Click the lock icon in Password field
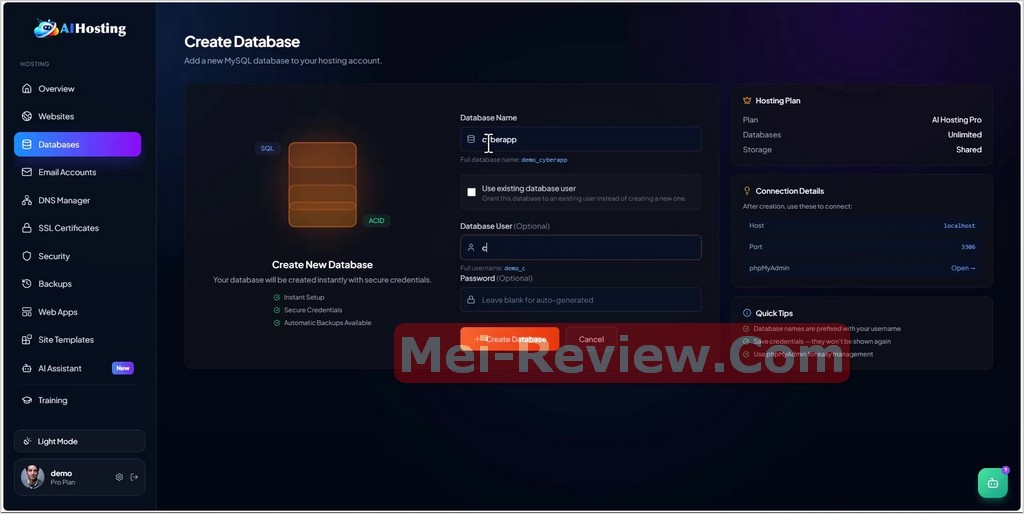 [x=471, y=300]
